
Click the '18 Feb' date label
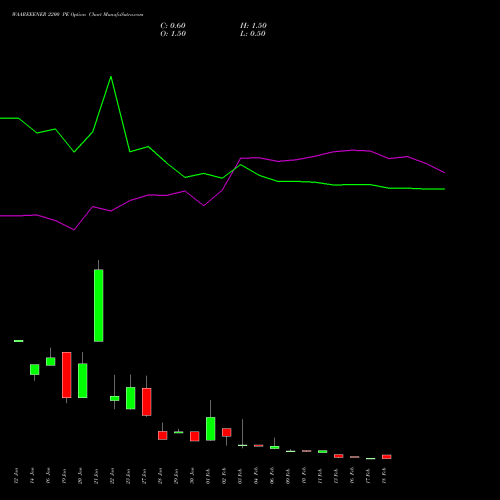(385, 476)
